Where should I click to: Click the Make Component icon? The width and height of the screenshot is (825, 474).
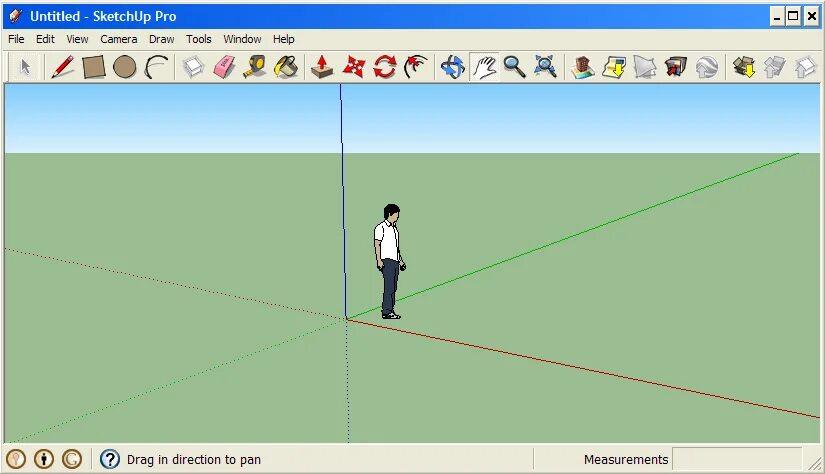point(193,67)
